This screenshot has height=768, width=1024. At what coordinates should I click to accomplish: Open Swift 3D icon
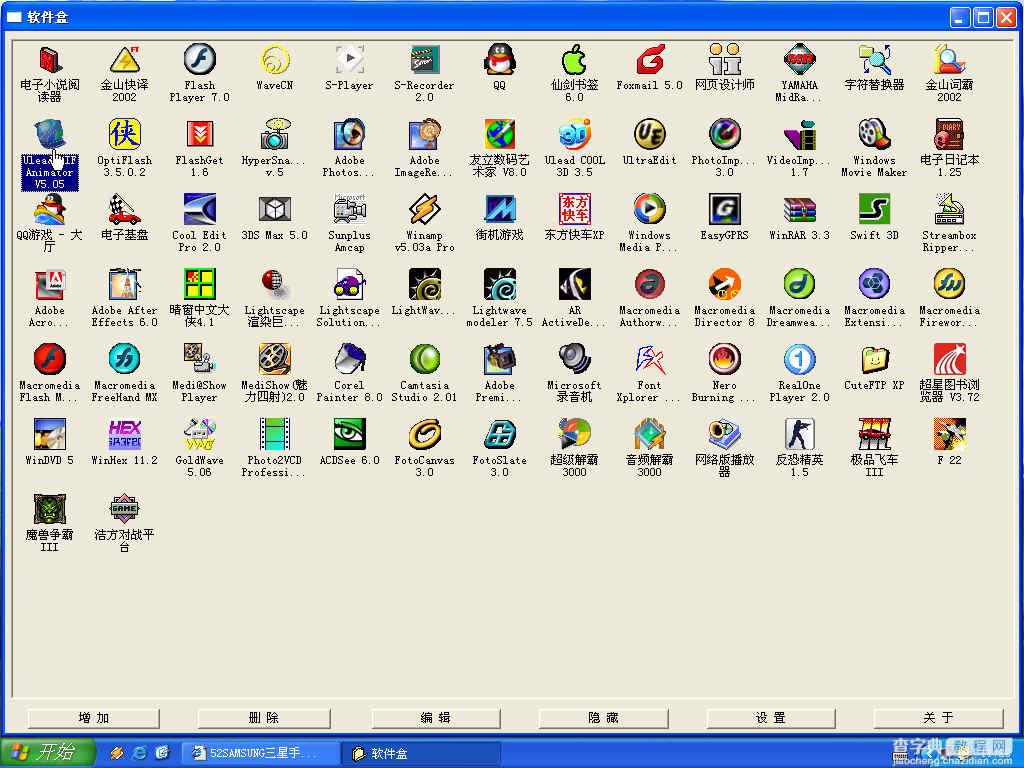(874, 210)
